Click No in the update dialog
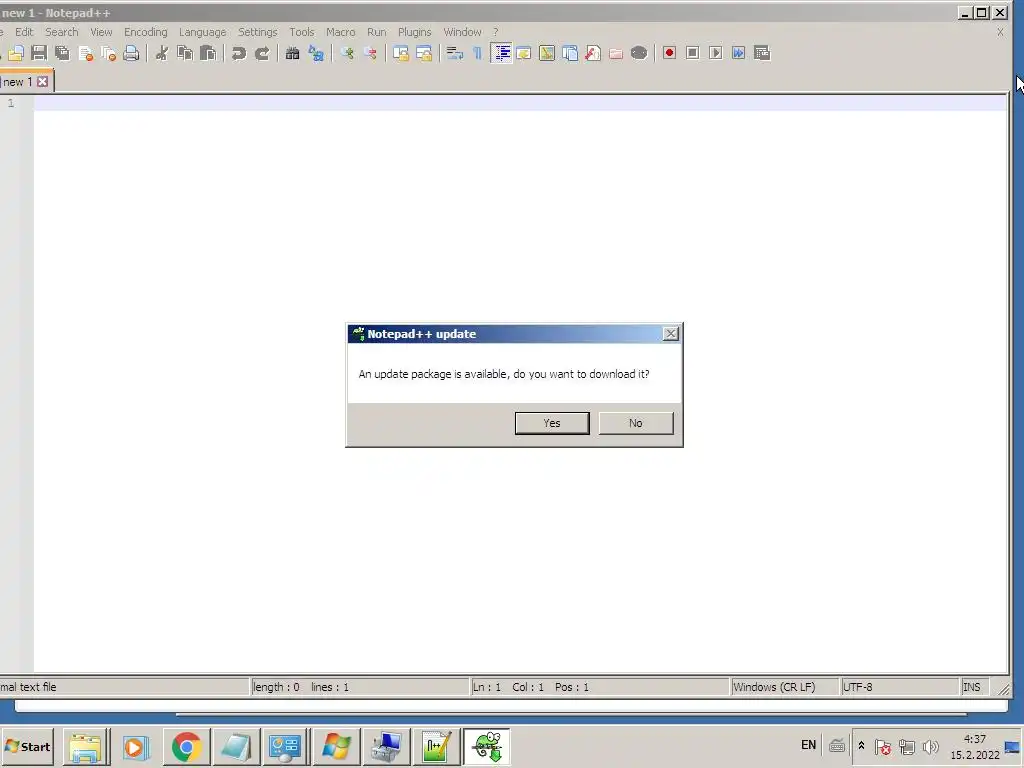This screenshot has width=1024, height=768. tap(635, 423)
